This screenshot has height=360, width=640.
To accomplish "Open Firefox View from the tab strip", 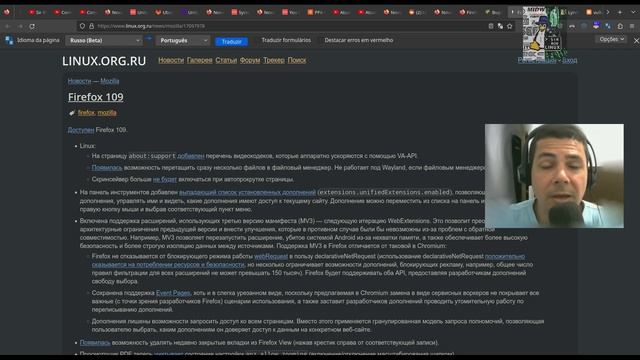I will coord(7,12).
